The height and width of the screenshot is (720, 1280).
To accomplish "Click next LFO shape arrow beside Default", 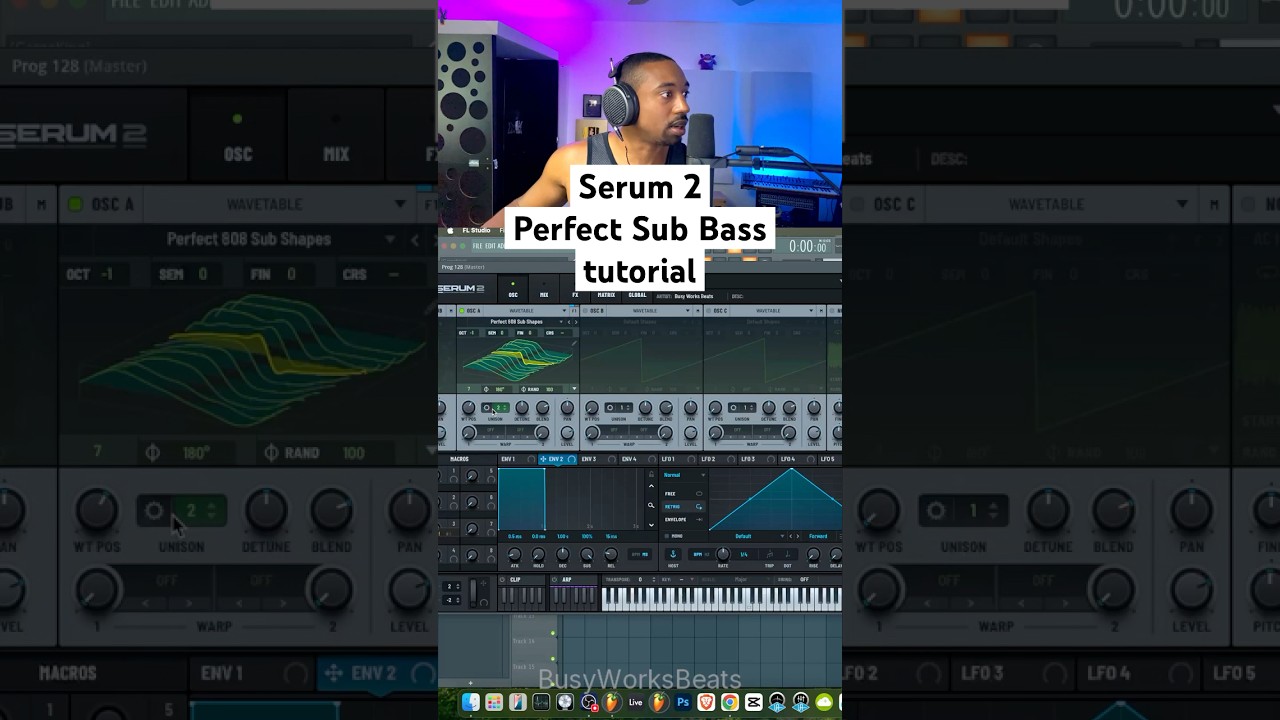I will pyautogui.click(x=798, y=536).
